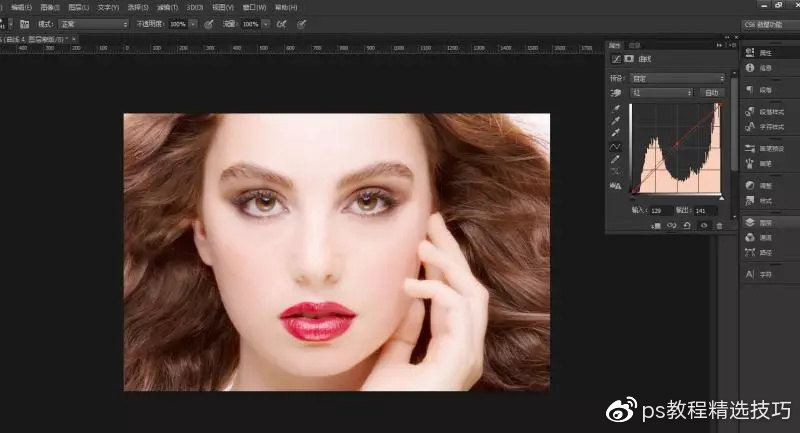This screenshot has width=800, height=433.
Task: Pick the white point eyedropper
Action: click(616, 134)
